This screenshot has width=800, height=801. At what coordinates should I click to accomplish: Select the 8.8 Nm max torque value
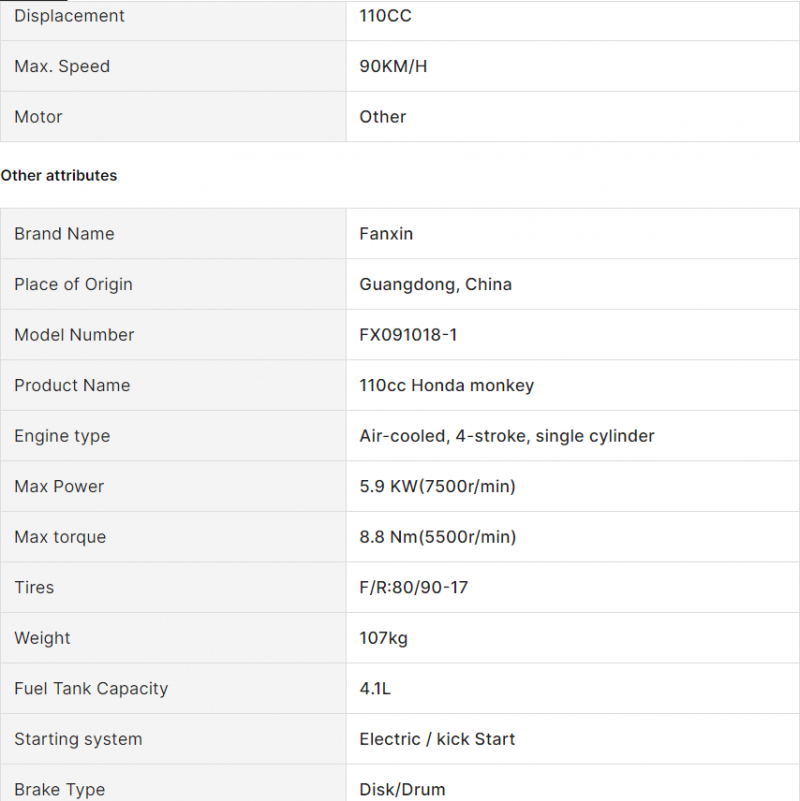click(x=438, y=537)
